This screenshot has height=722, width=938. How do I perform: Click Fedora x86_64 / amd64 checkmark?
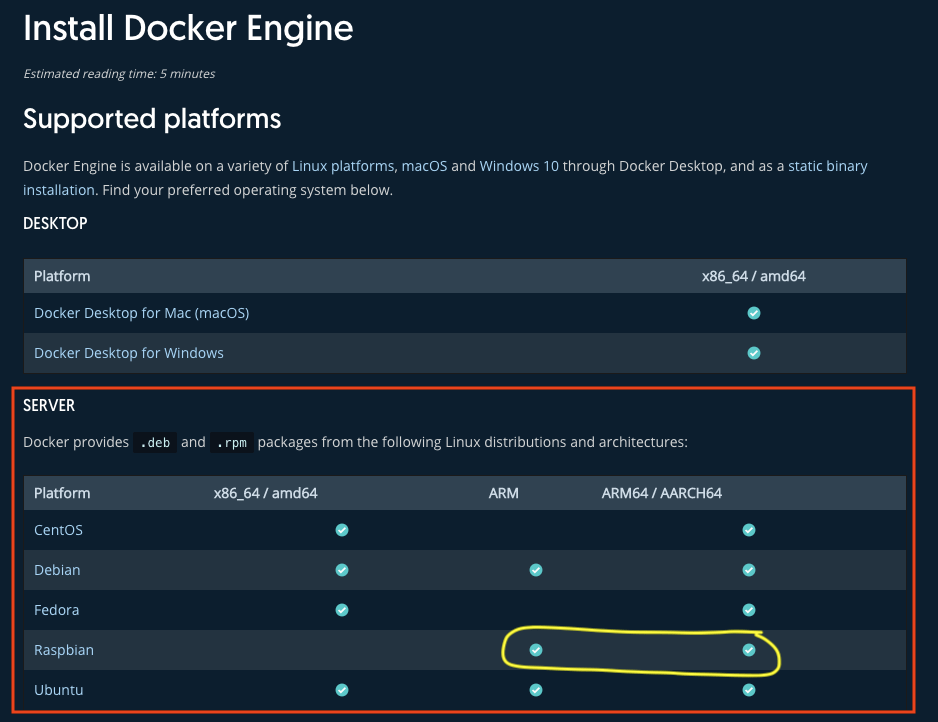click(342, 610)
